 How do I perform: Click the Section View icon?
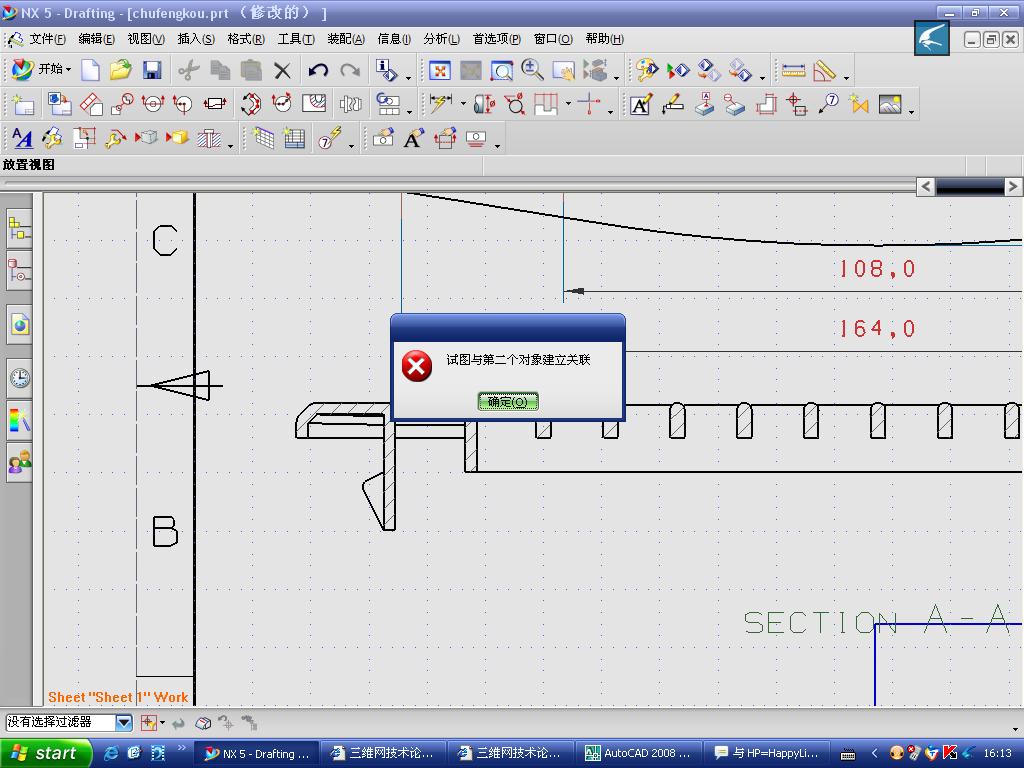pyautogui.click(x=153, y=104)
